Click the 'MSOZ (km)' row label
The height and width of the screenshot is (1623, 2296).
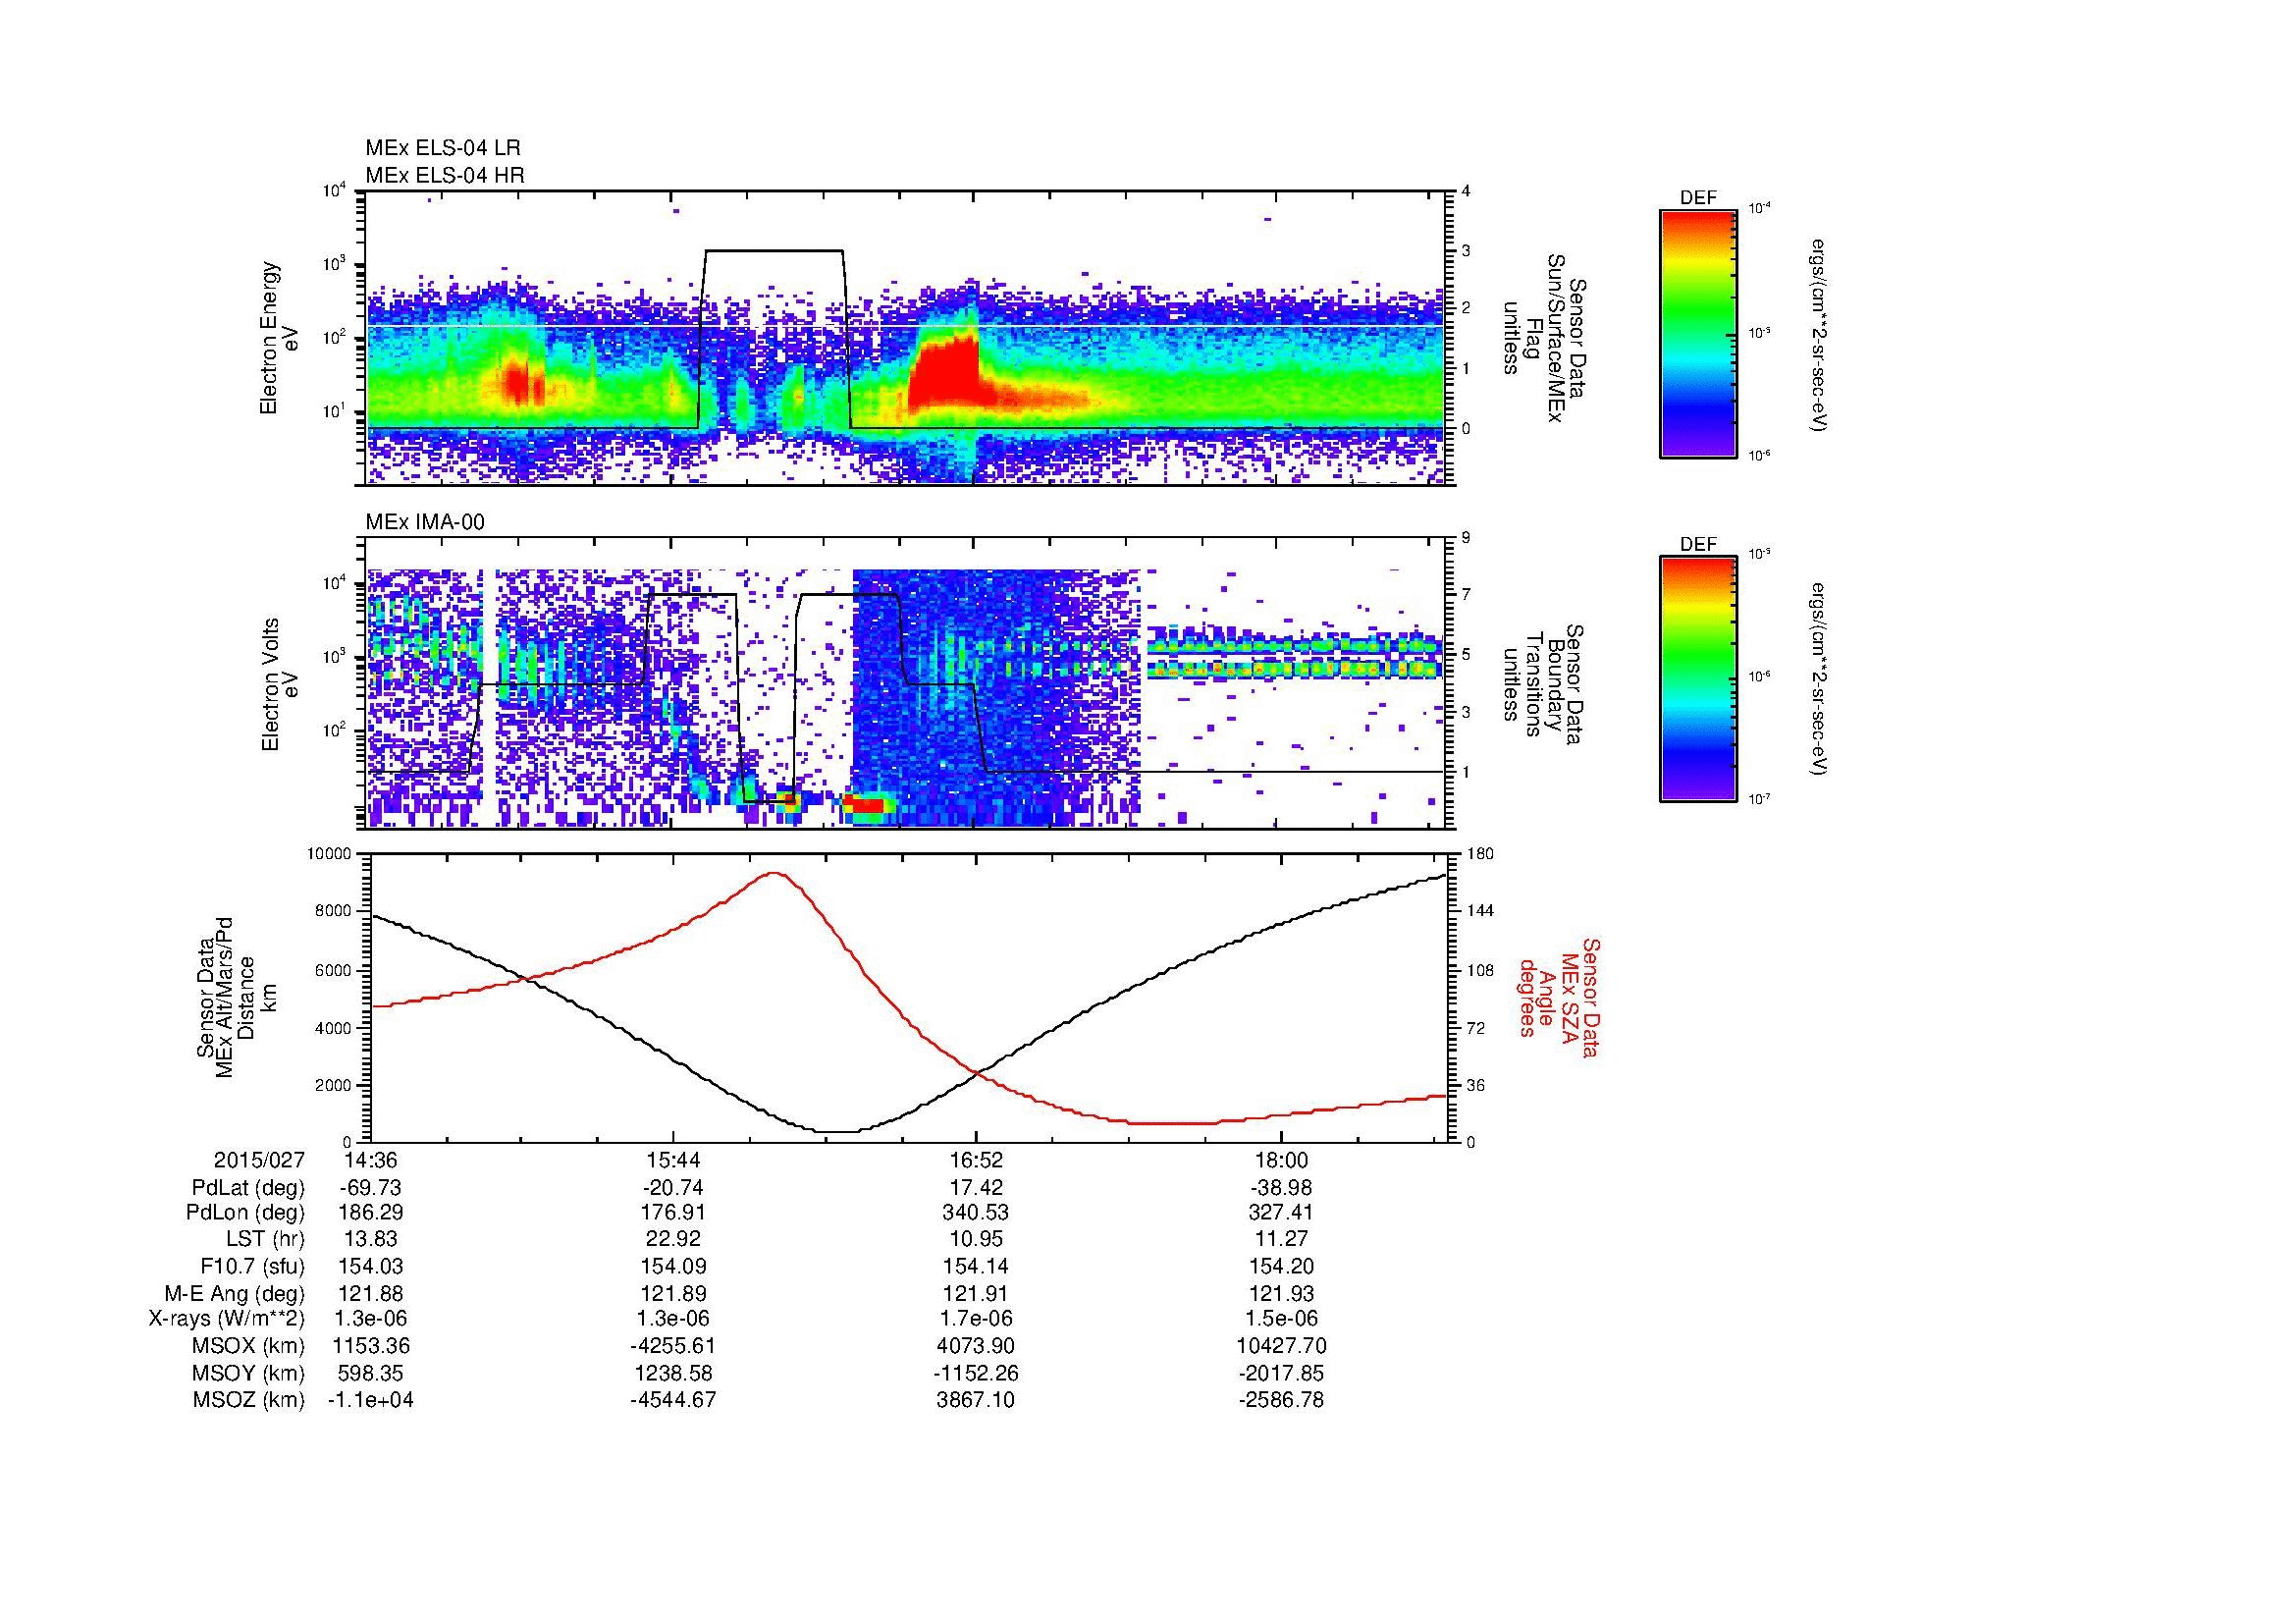click(249, 1400)
